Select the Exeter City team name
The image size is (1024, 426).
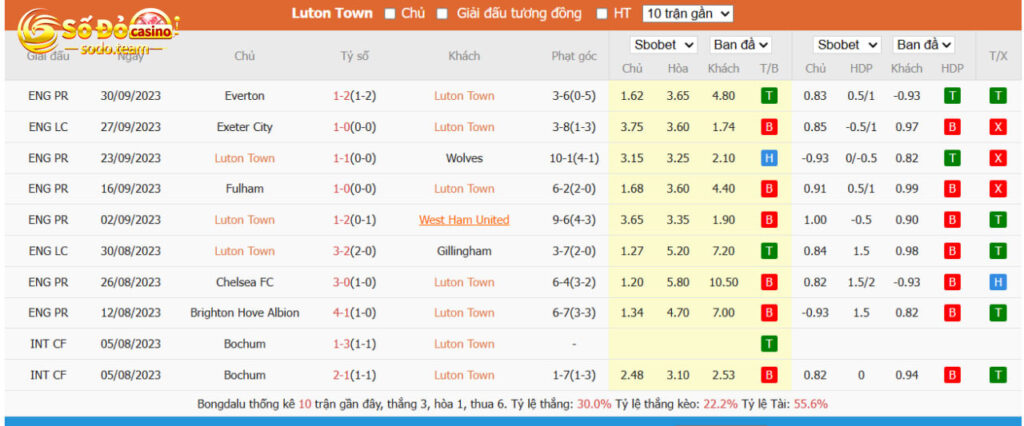244,127
